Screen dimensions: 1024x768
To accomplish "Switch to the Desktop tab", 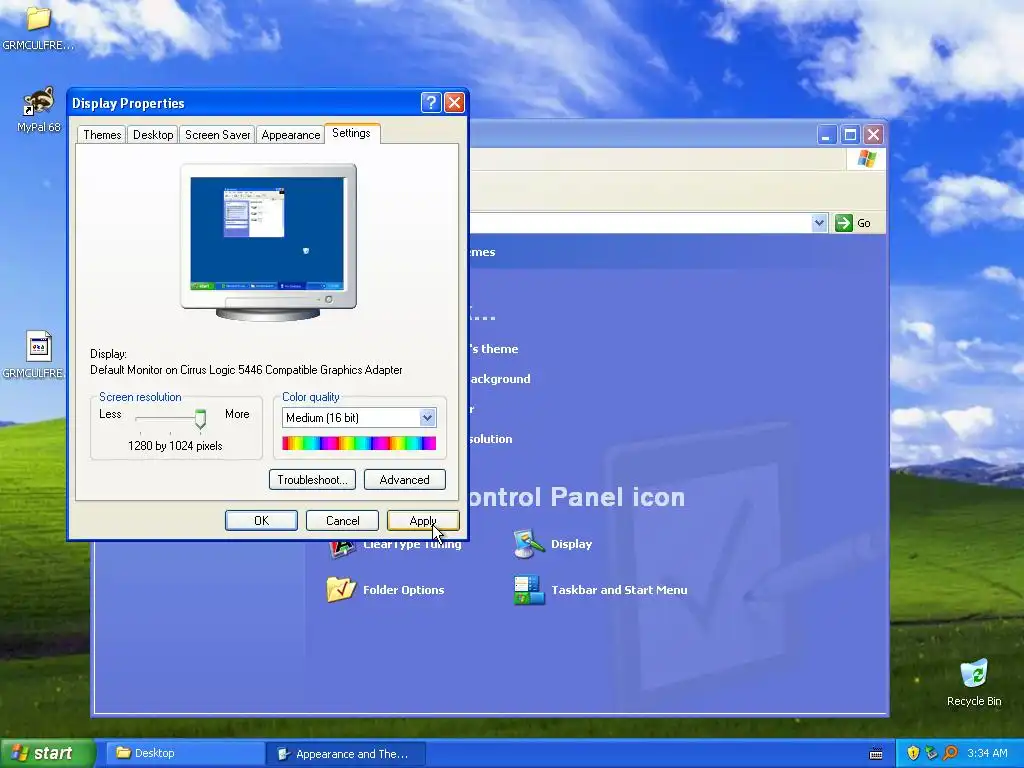I will click(153, 135).
